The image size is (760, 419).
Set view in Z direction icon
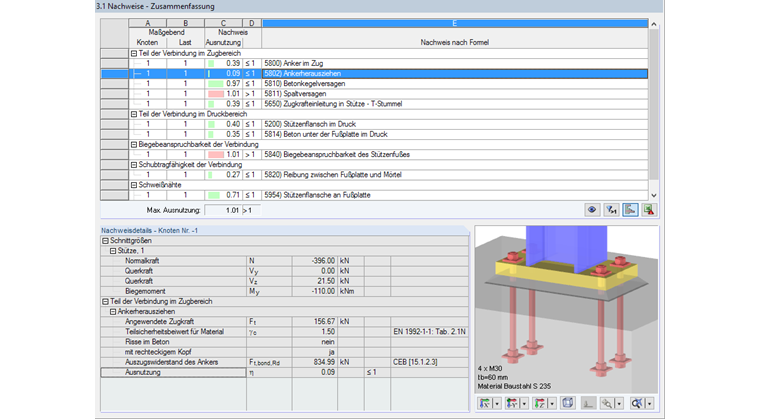(x=539, y=403)
